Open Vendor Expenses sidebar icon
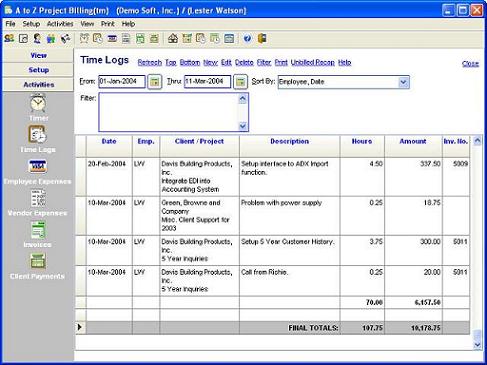This screenshot has height=365, width=487. (x=38, y=198)
